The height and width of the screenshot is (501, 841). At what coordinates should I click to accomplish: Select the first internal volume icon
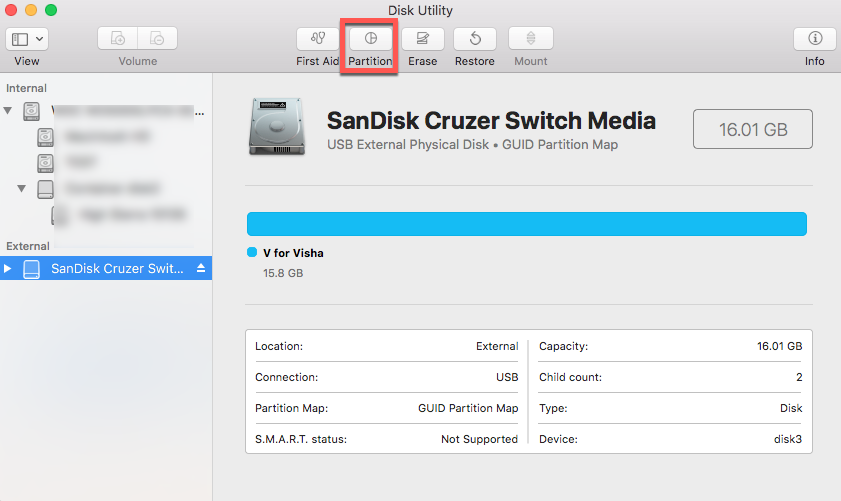pyautogui.click(x=46, y=137)
